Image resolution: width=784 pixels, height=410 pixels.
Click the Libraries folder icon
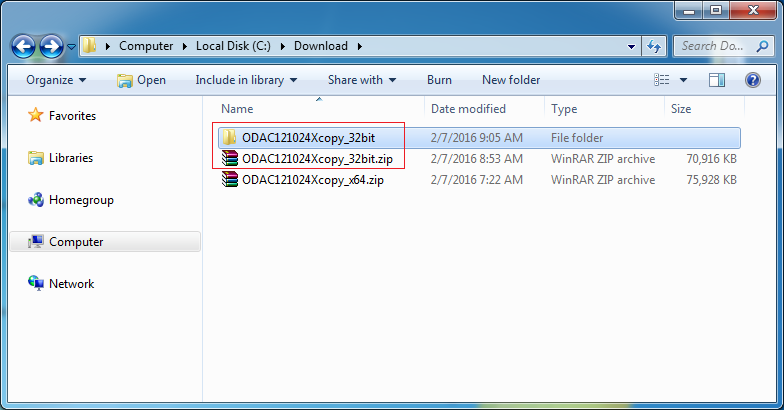[x=36, y=158]
